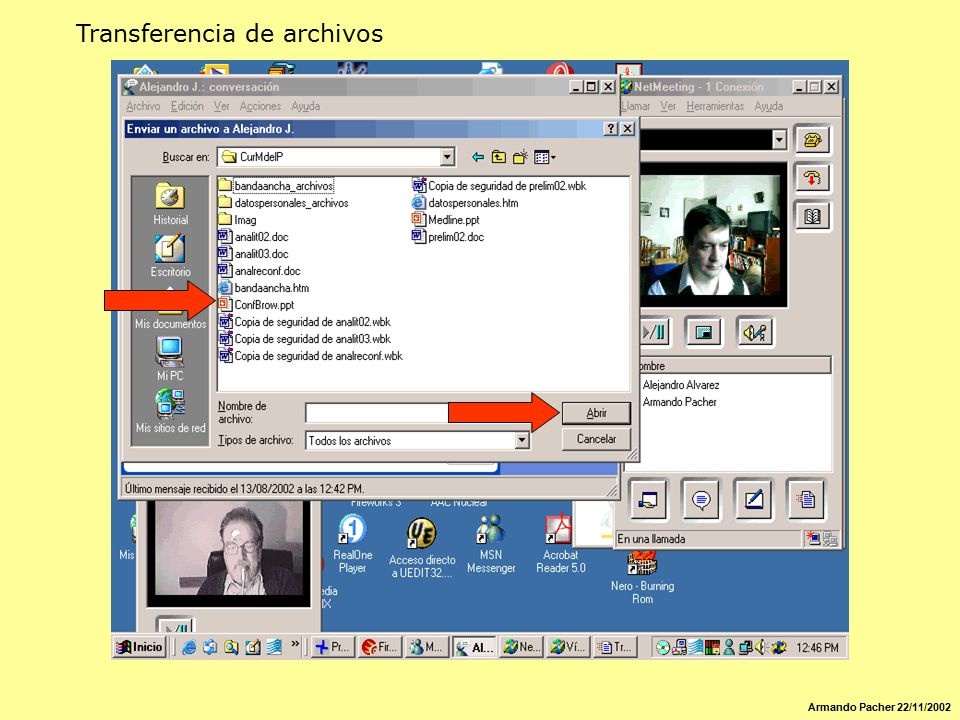The image size is (960, 720).
Task: Launch Internet Explorer from the quick launch
Action: (189, 647)
